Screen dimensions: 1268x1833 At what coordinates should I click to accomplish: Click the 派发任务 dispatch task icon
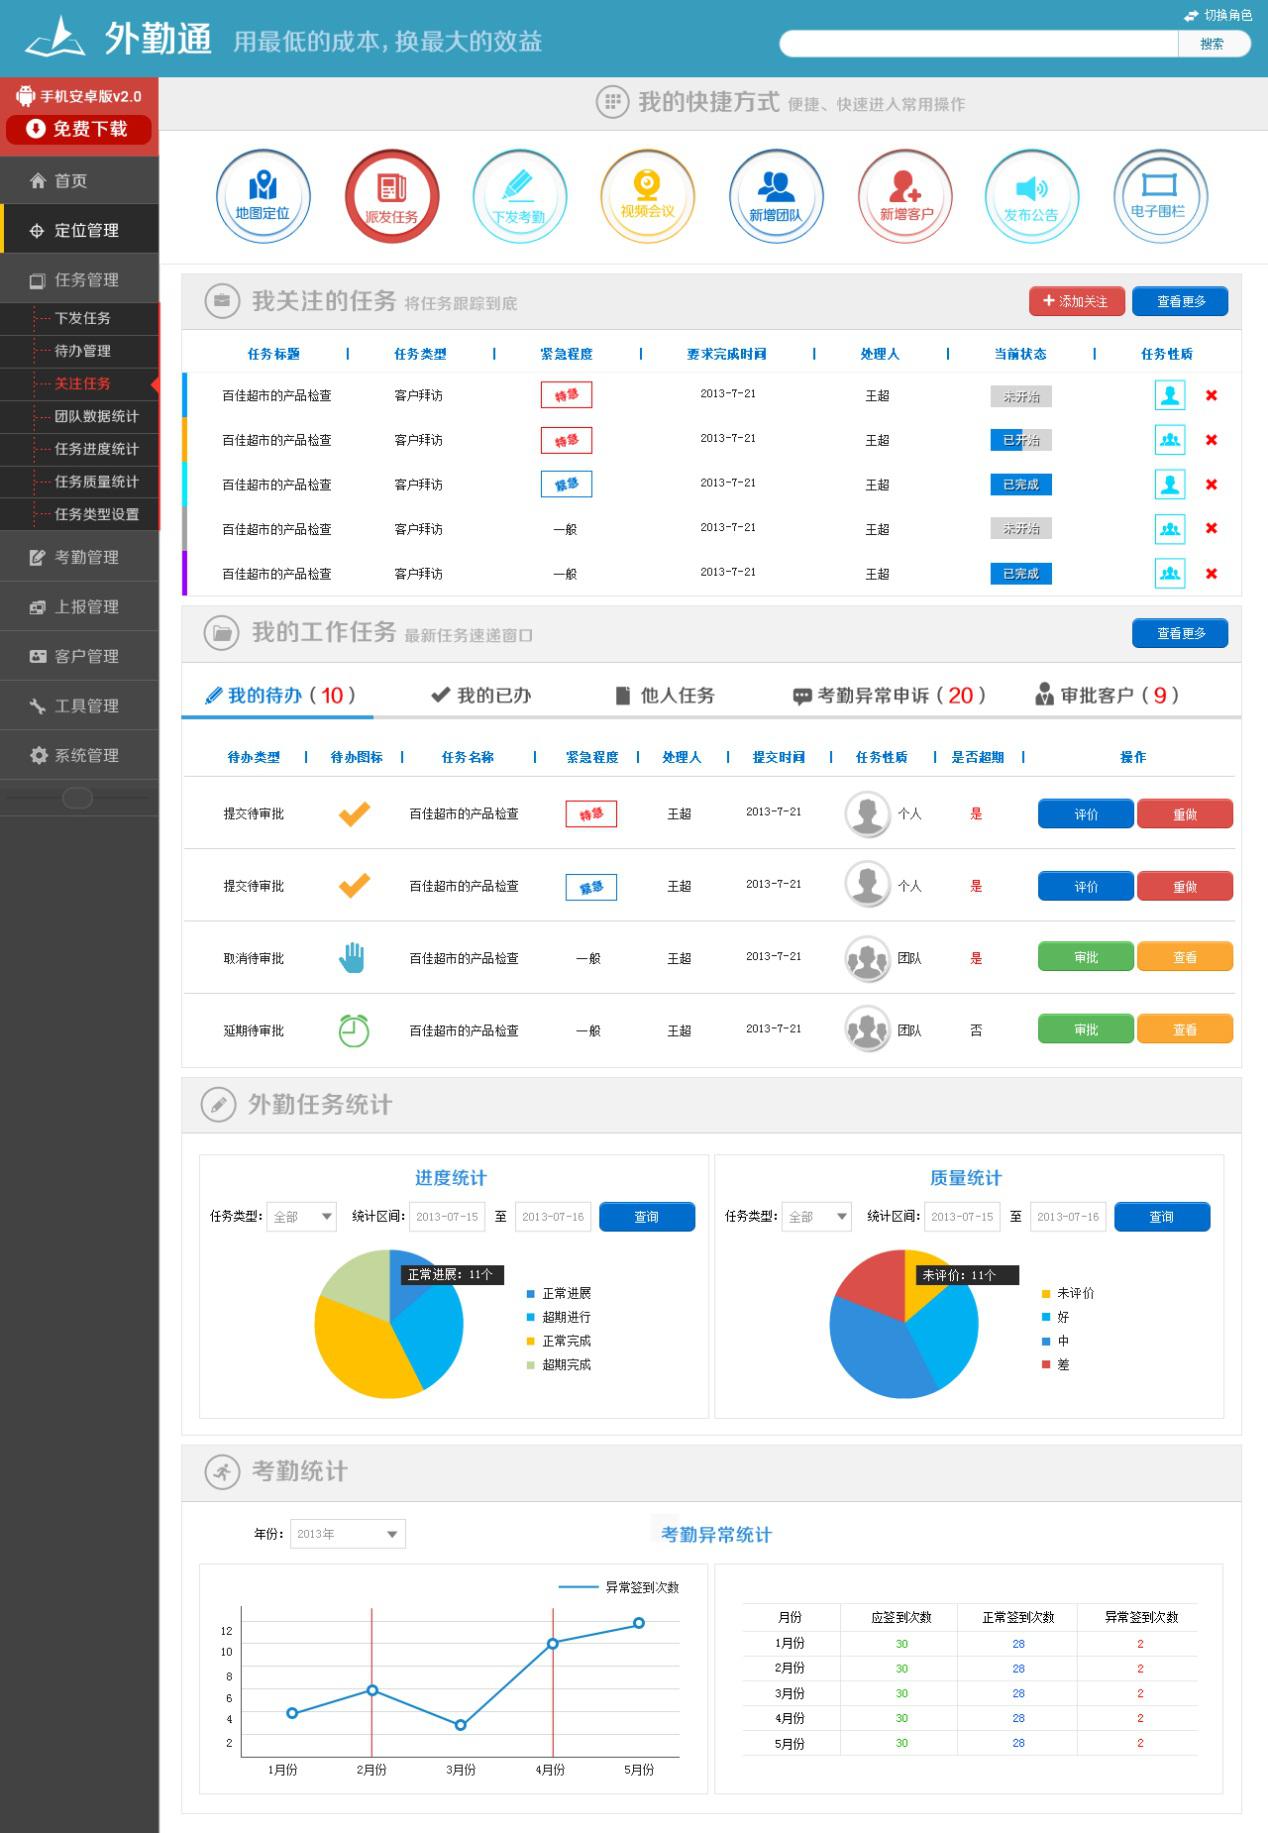point(392,196)
